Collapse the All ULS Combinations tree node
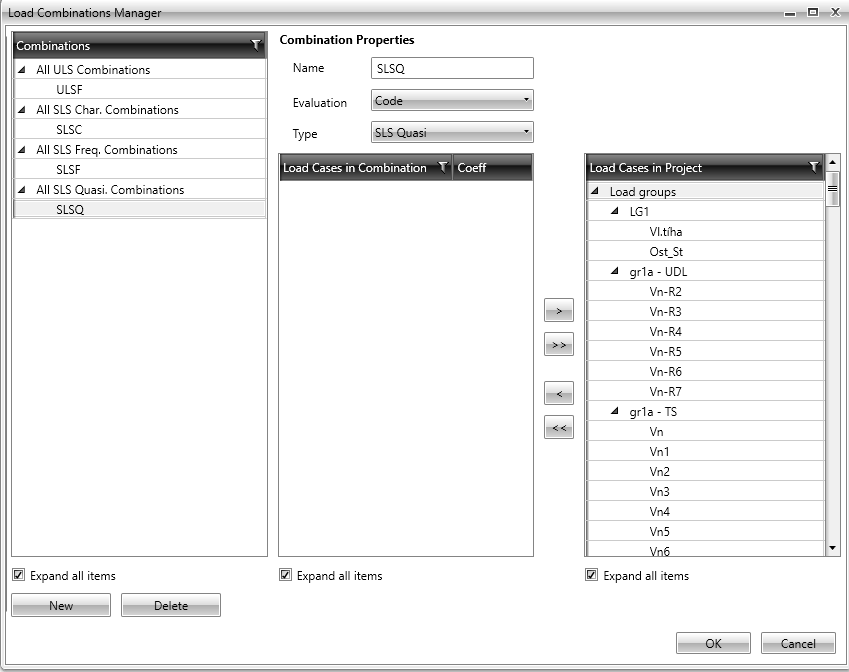Screen dimensions: 849x672 pyautogui.click(x=22, y=70)
